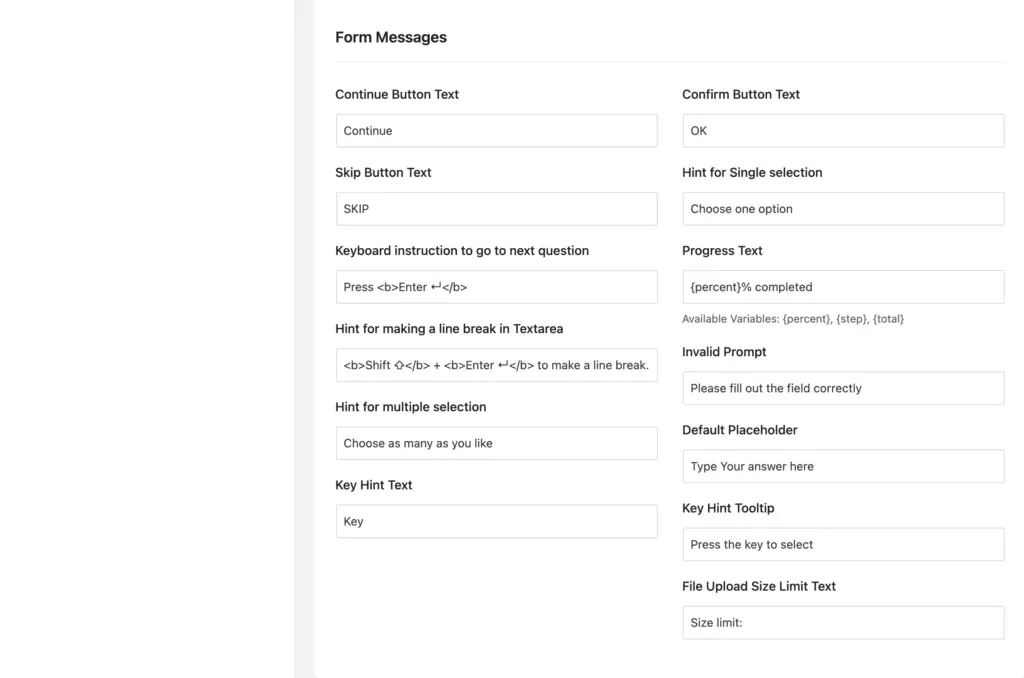
Task: Focus the Key Hint Tooltip input
Action: pyautogui.click(x=842, y=544)
